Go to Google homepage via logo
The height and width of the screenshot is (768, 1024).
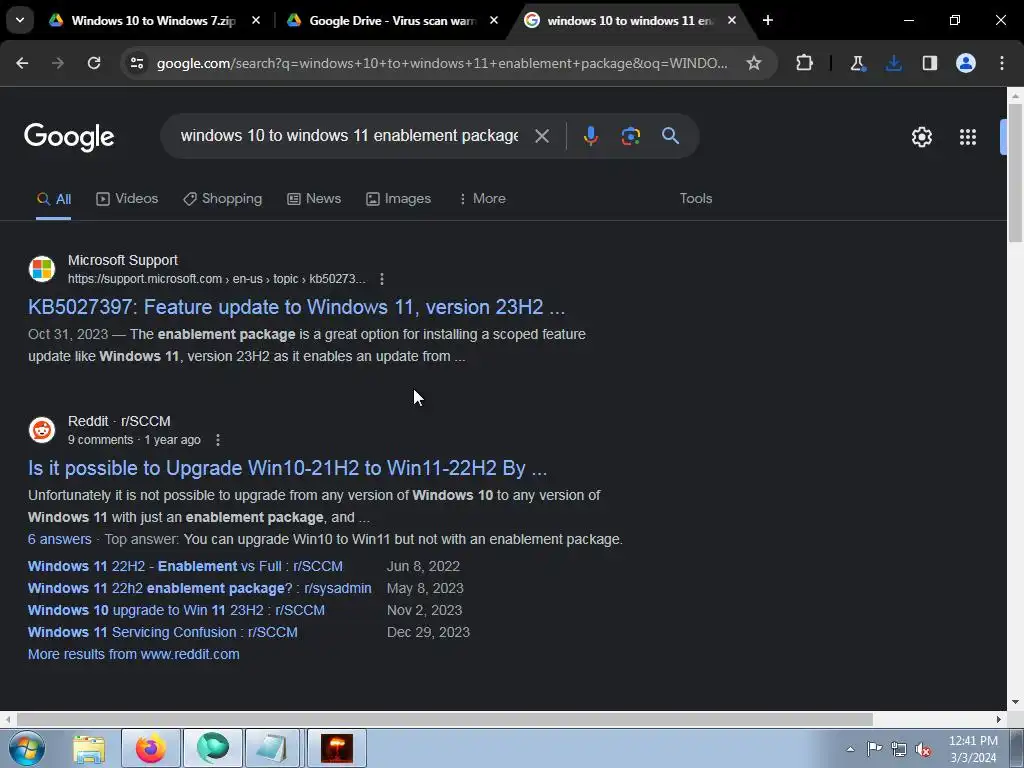(69, 136)
